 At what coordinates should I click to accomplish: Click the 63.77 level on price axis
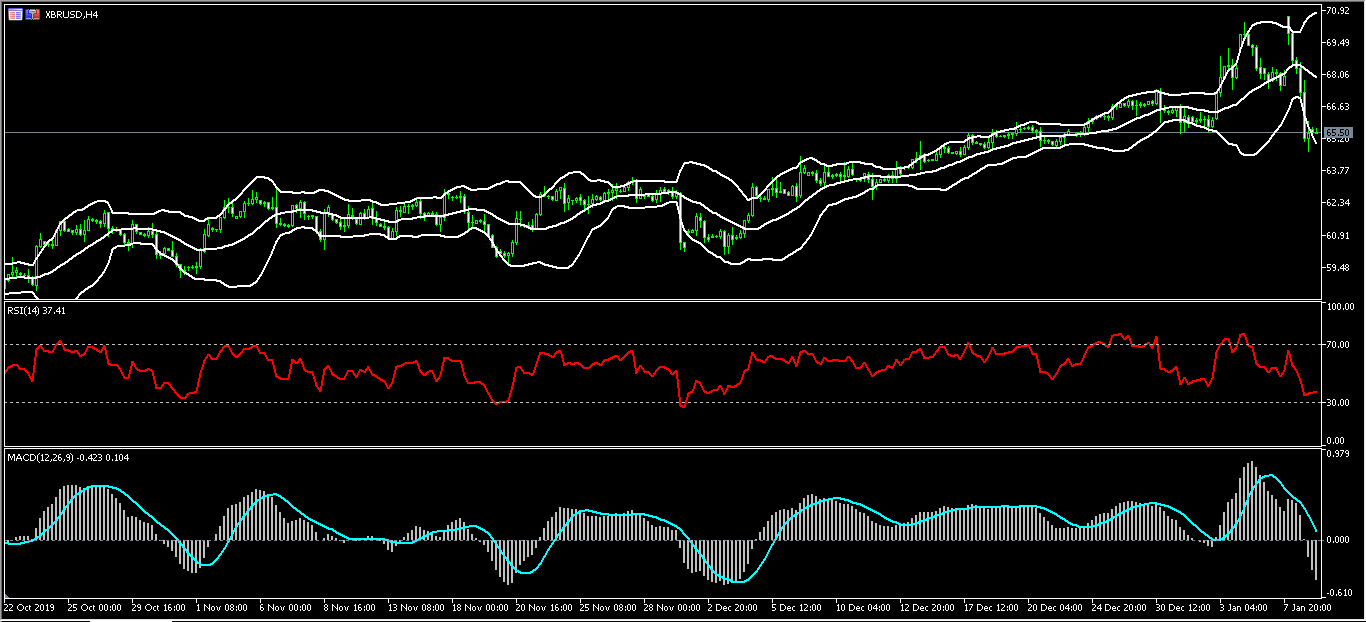click(1337, 171)
